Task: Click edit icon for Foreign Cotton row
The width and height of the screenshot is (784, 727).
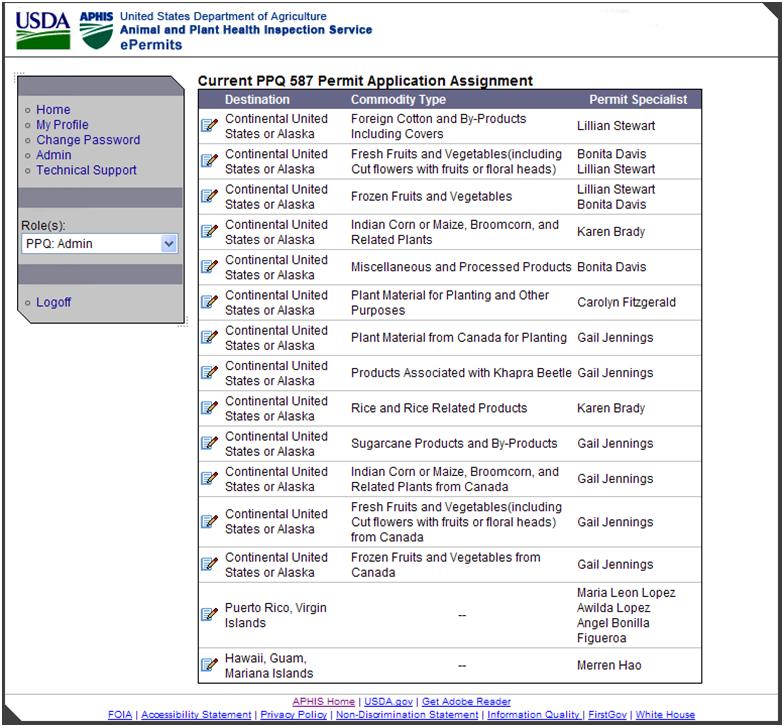Action: tap(210, 126)
